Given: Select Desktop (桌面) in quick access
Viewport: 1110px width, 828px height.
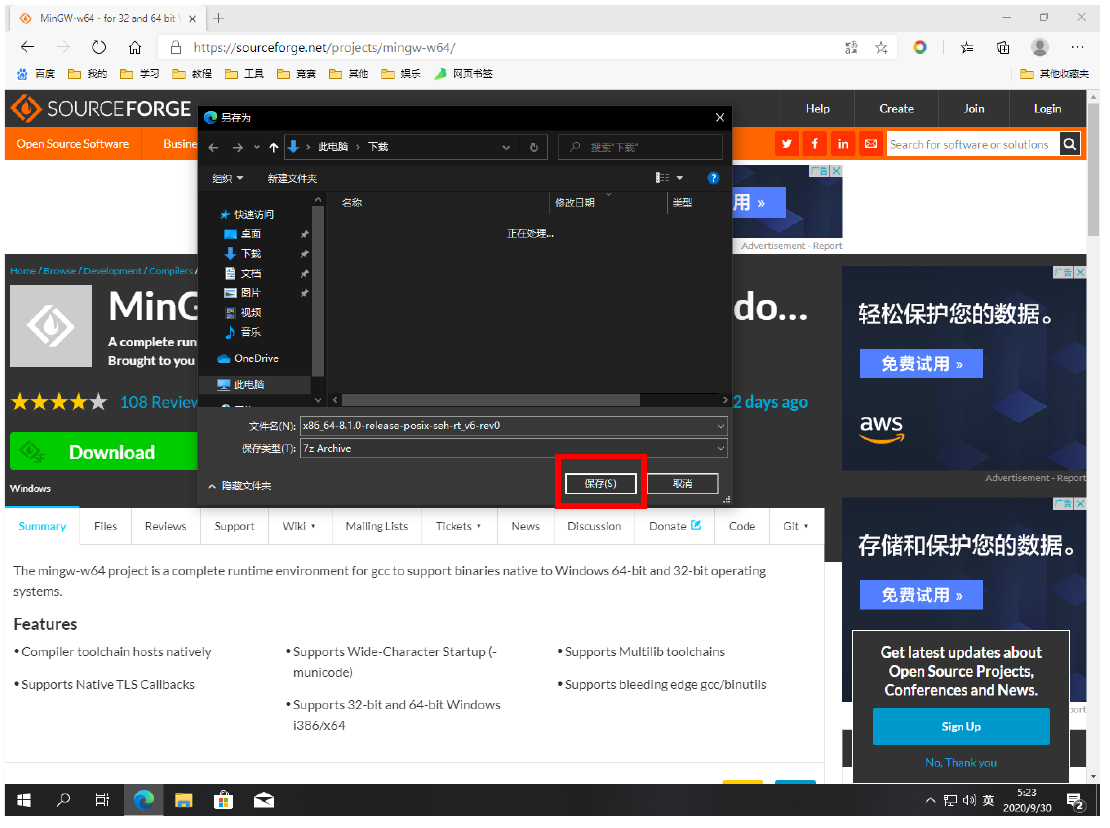Looking at the screenshot, I should (x=250, y=234).
